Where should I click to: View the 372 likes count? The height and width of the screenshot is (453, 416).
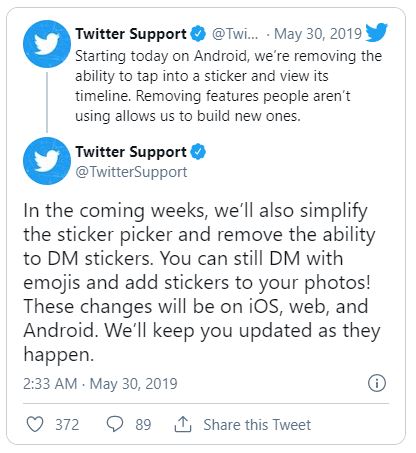(x=67, y=425)
